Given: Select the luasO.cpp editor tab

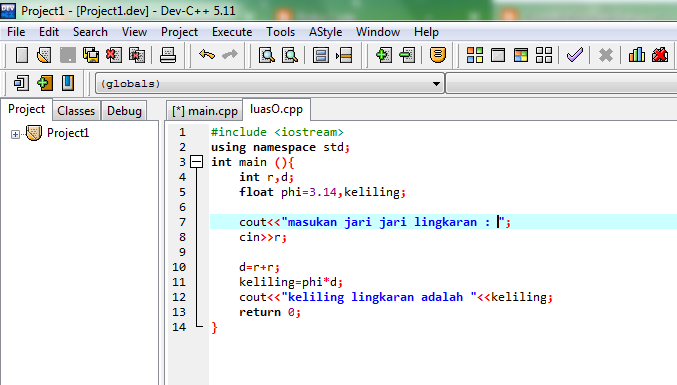Looking at the screenshot, I should [276, 109].
